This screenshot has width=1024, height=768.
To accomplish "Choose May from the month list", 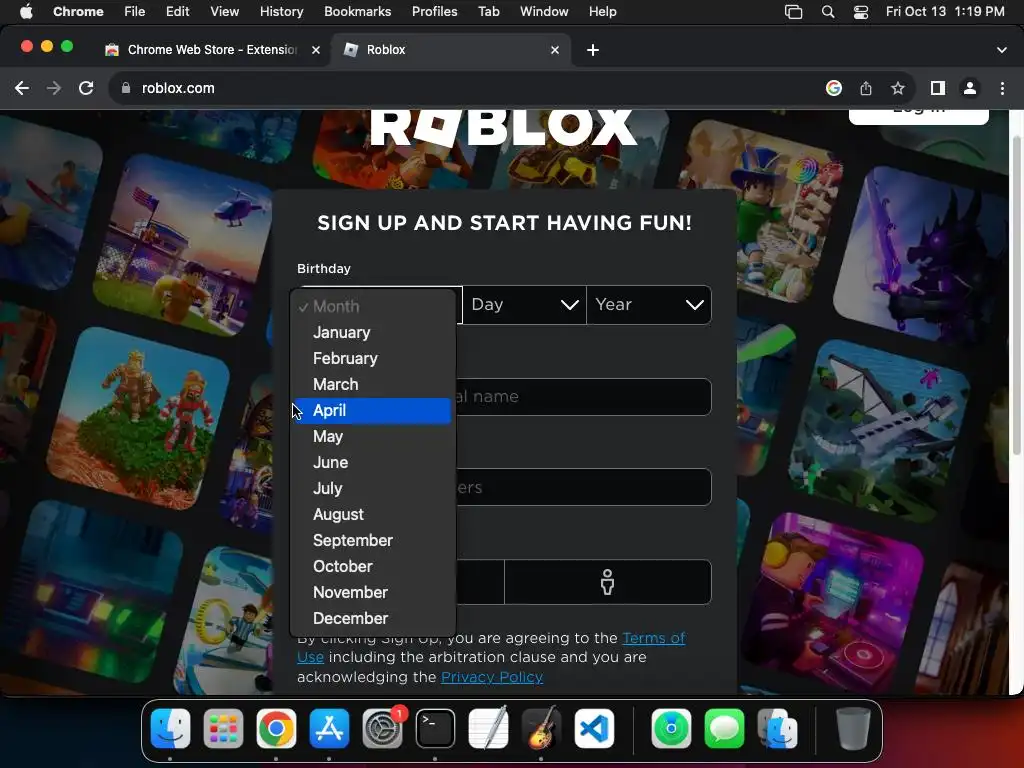I will point(372,437).
